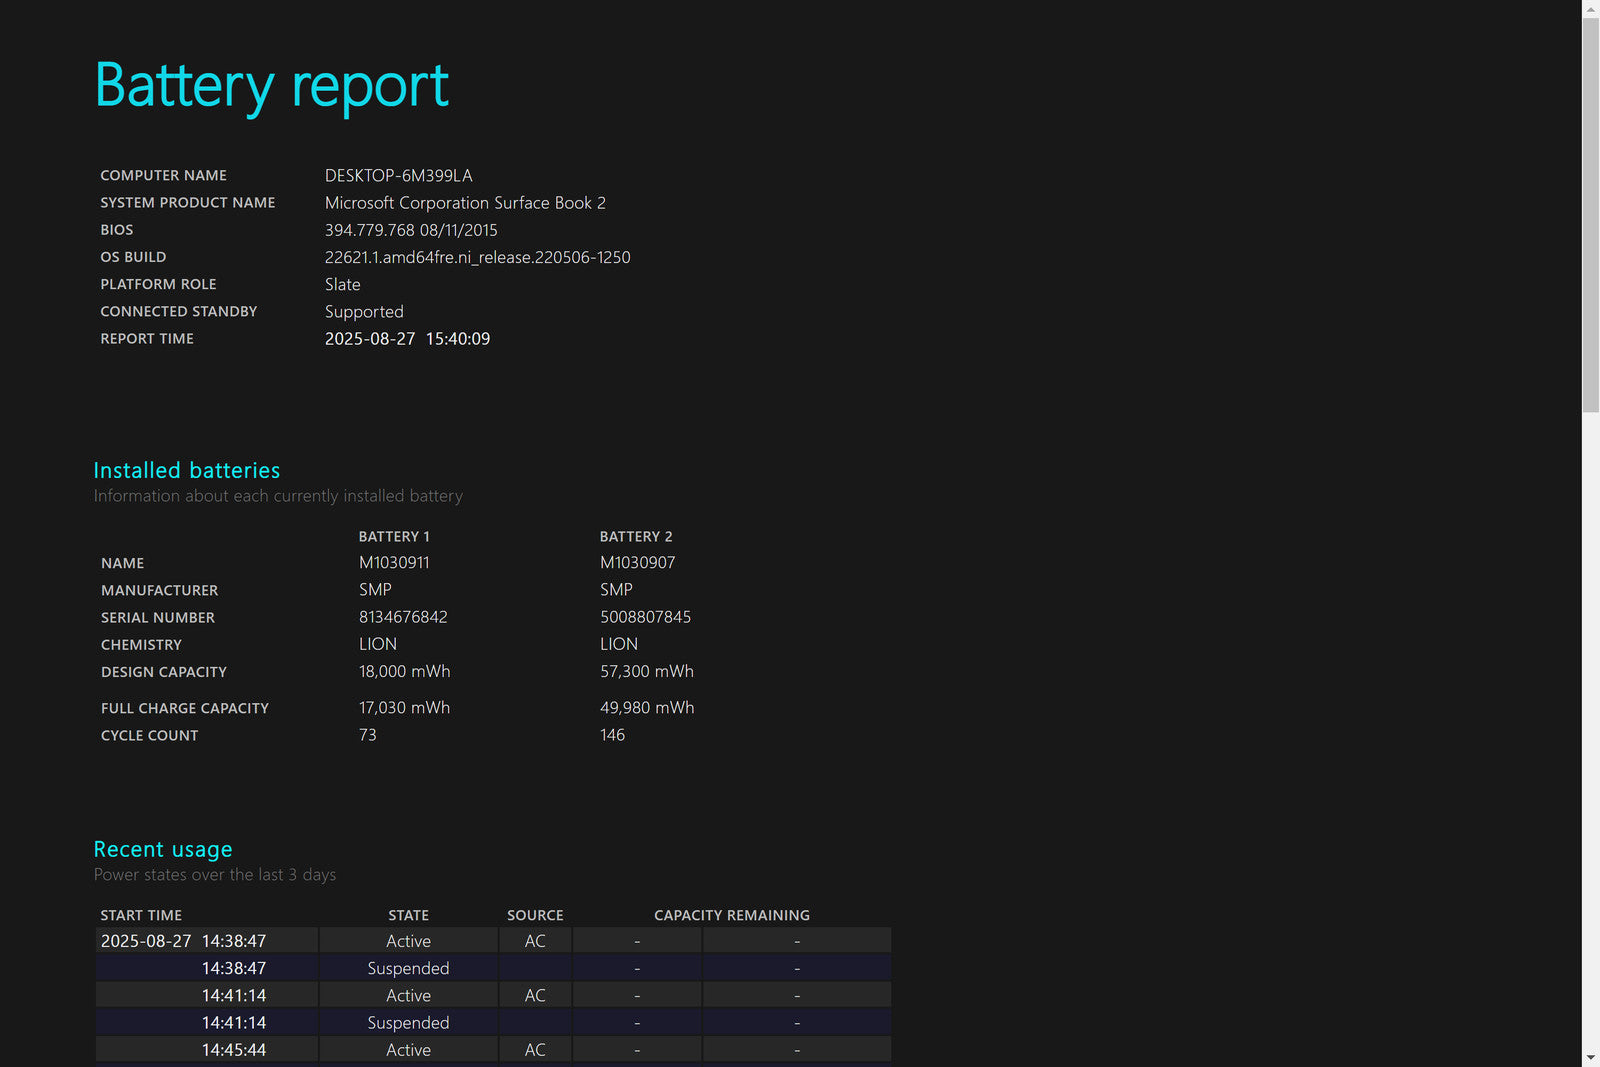Click Battery 2 cycle count 146
The image size is (1600, 1067).
click(x=612, y=735)
